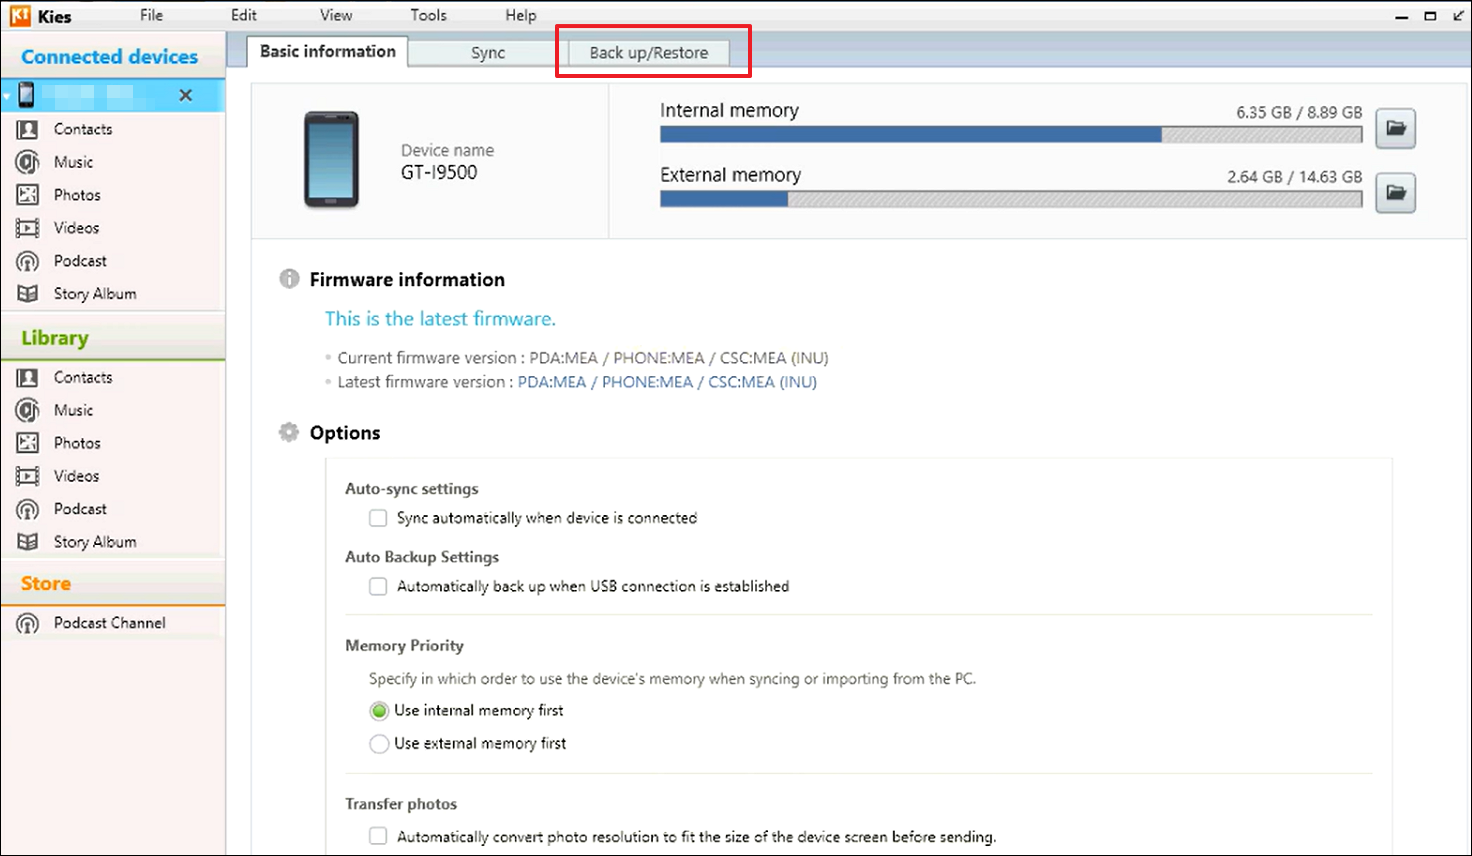Open Videos icon in the Library section
The image size is (1472, 856).
pos(28,476)
